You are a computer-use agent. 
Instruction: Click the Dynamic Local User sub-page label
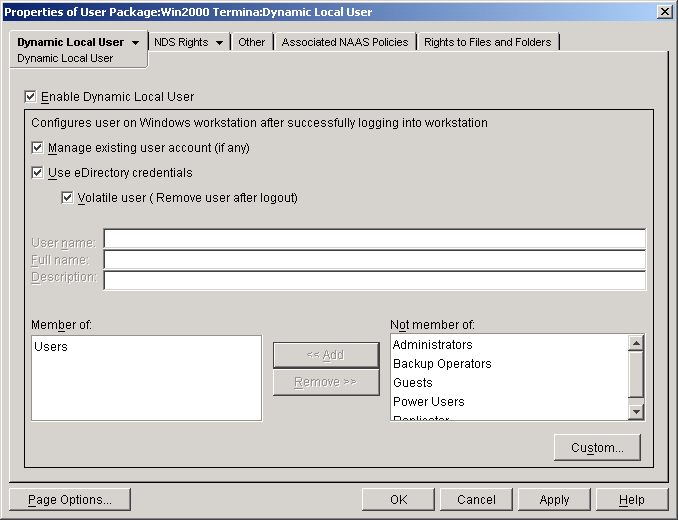click(x=65, y=58)
